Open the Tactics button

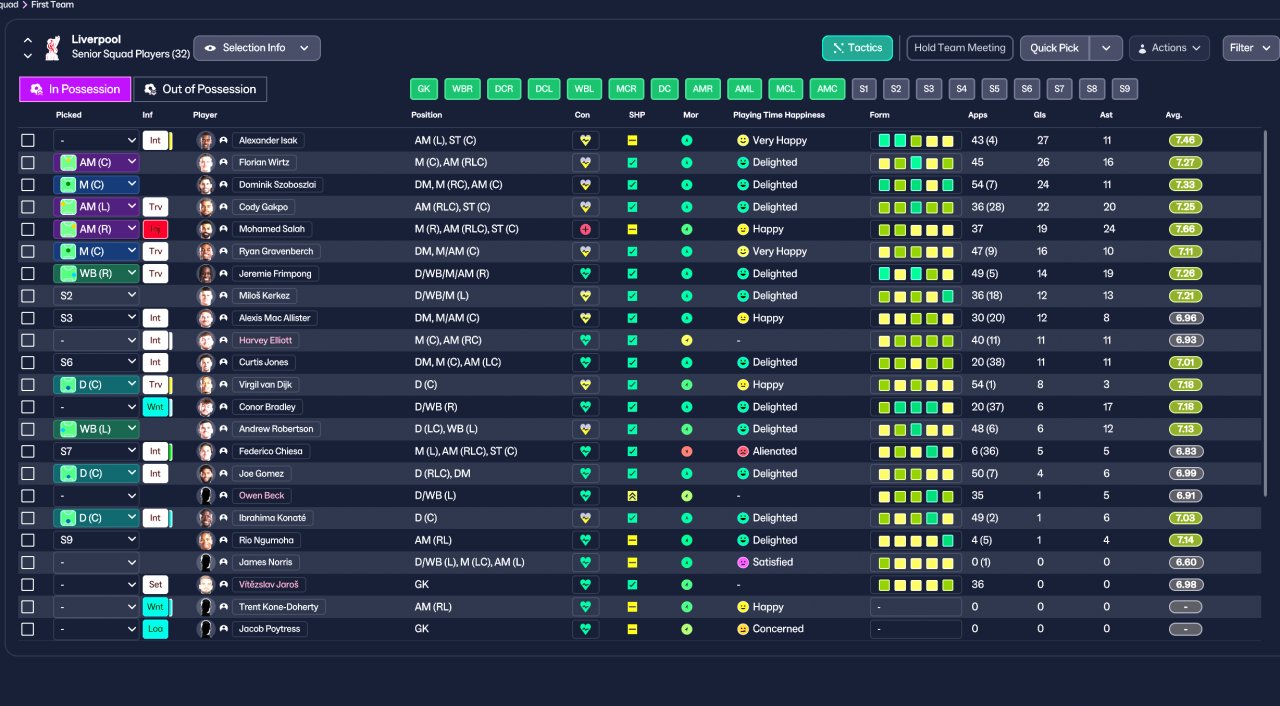857,48
